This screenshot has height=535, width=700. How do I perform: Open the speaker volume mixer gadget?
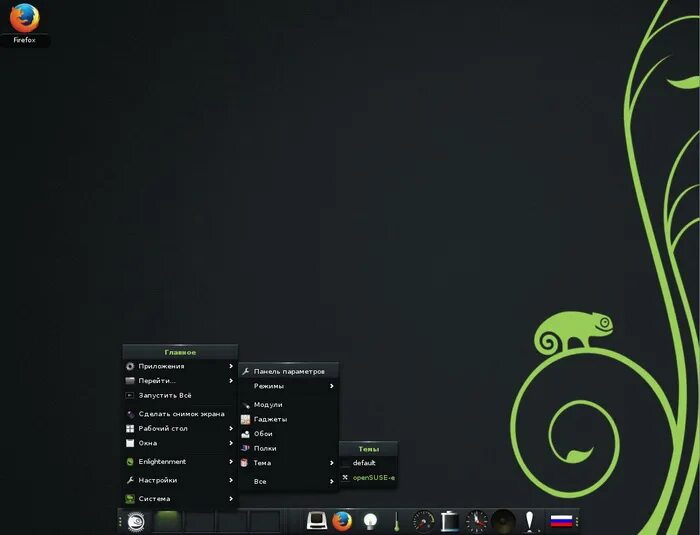coord(503,521)
